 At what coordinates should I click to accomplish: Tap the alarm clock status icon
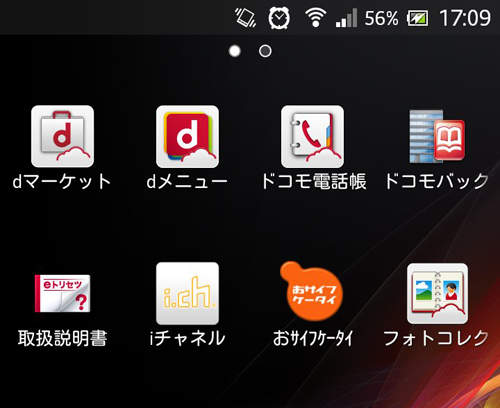[x=279, y=18]
